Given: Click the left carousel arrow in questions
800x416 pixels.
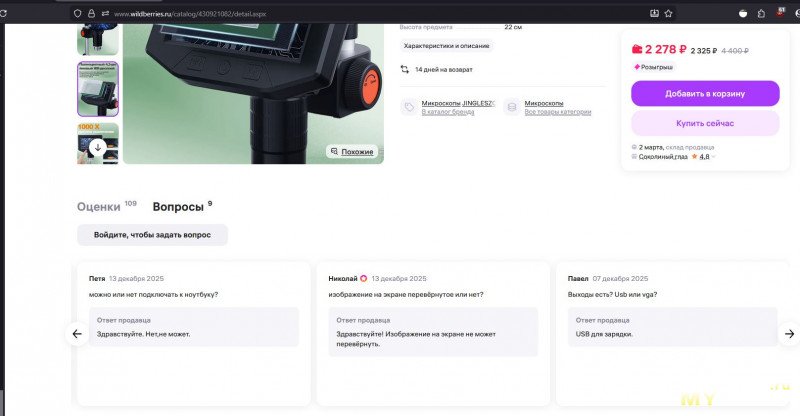Looking at the screenshot, I should pyautogui.click(x=77, y=334).
